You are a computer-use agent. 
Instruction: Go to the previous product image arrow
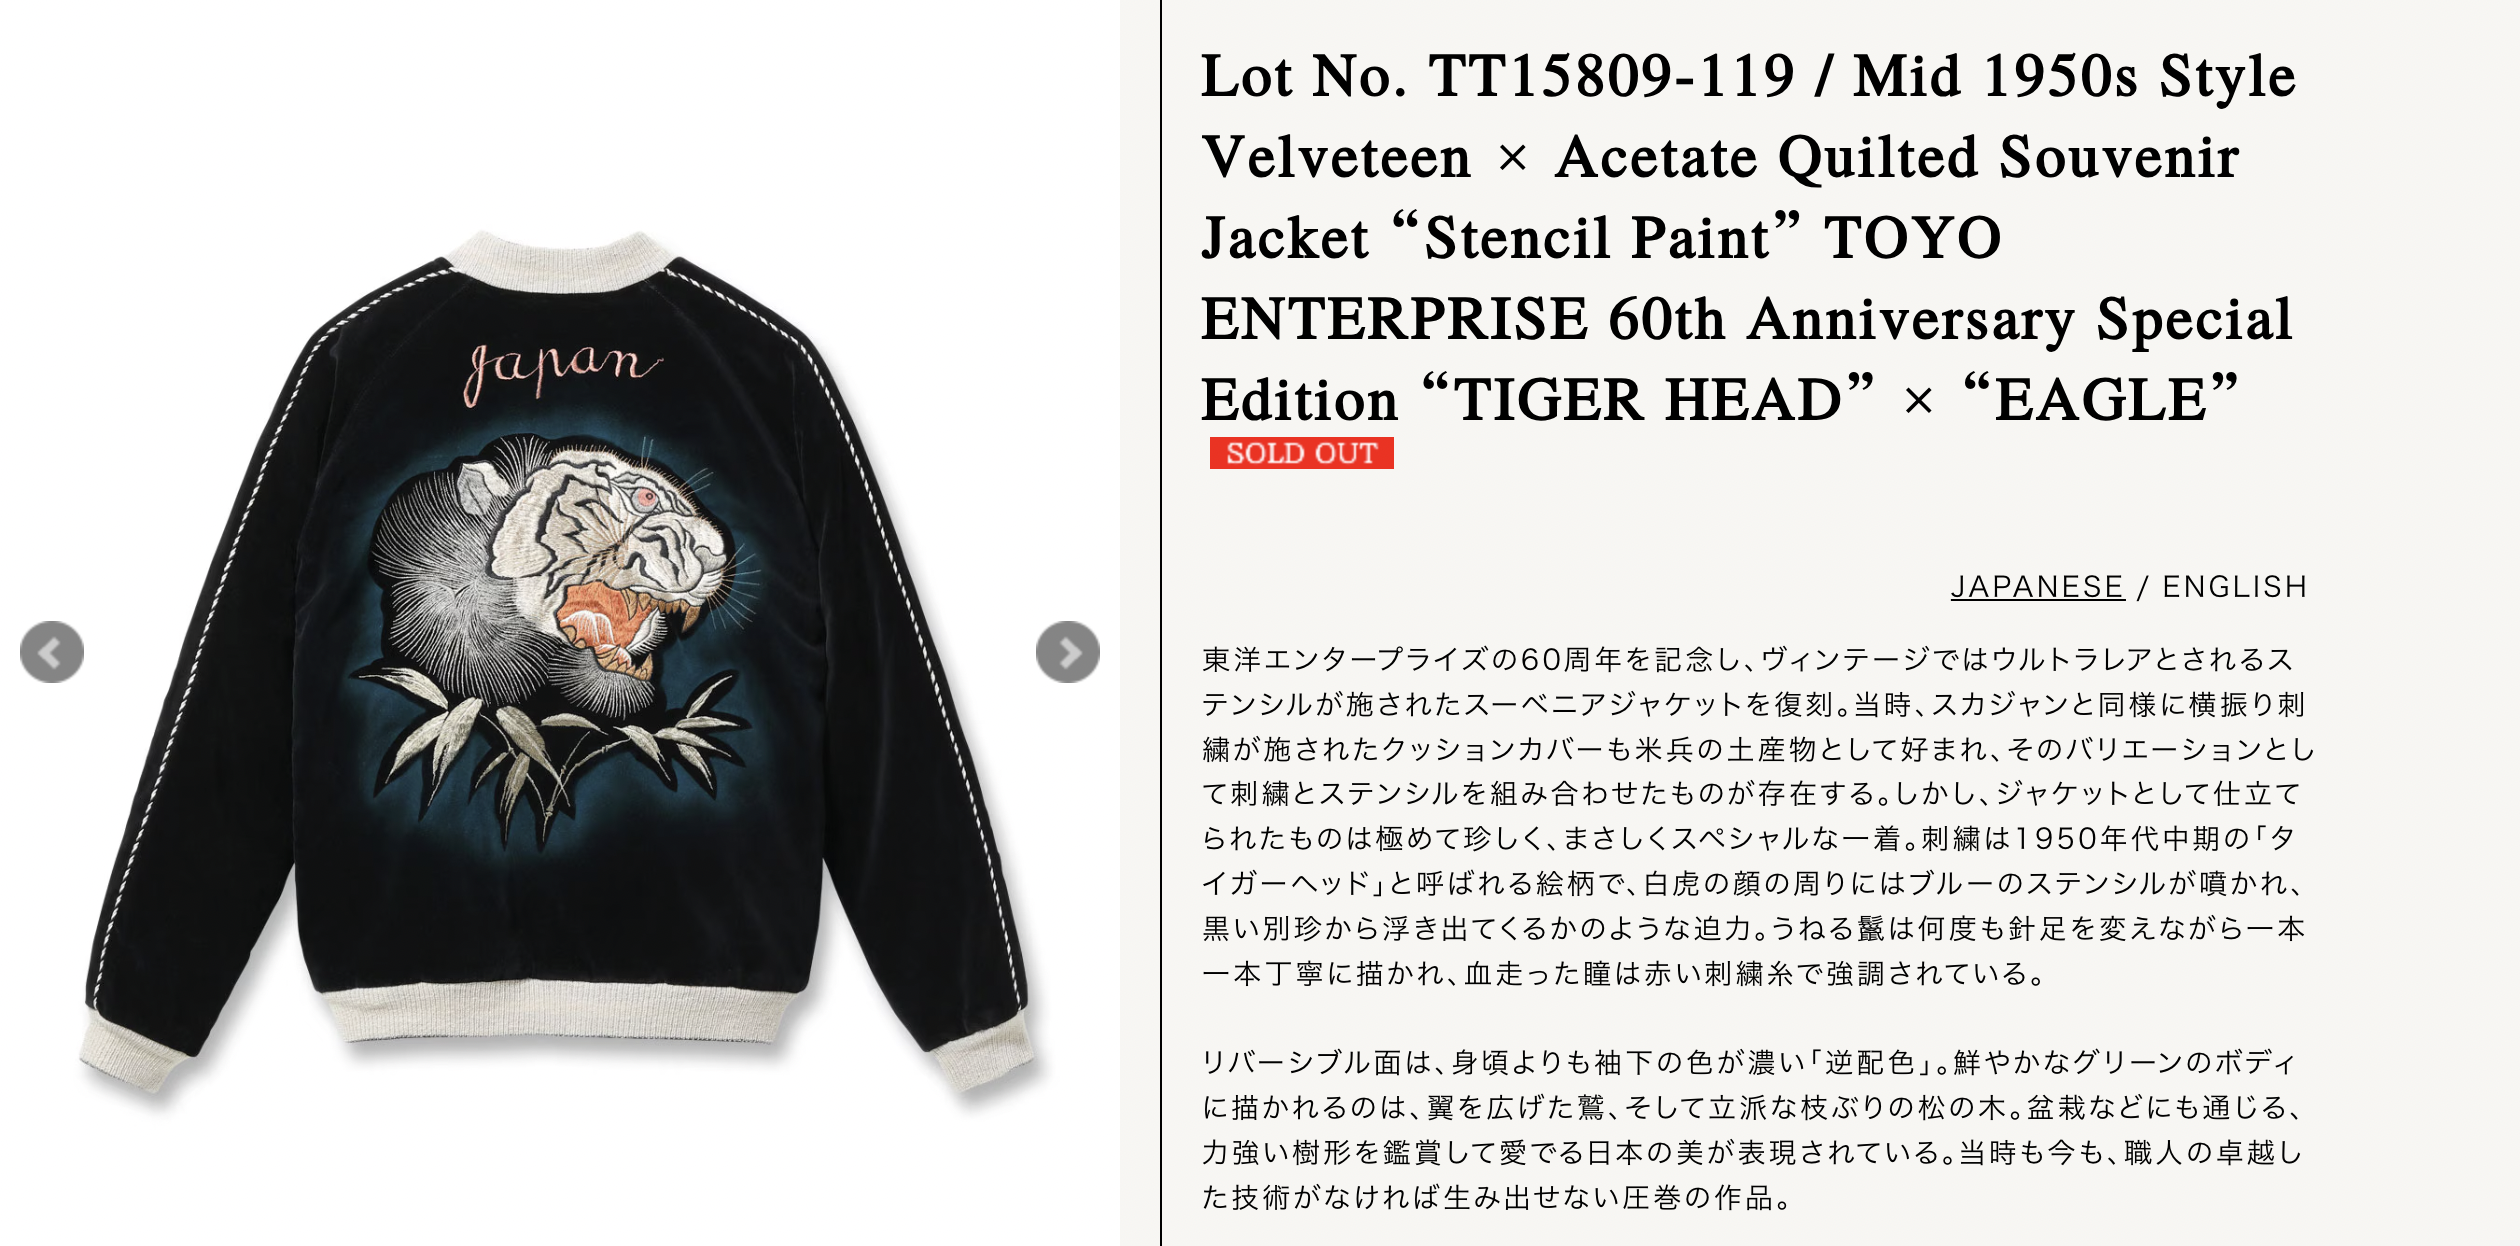point(52,652)
